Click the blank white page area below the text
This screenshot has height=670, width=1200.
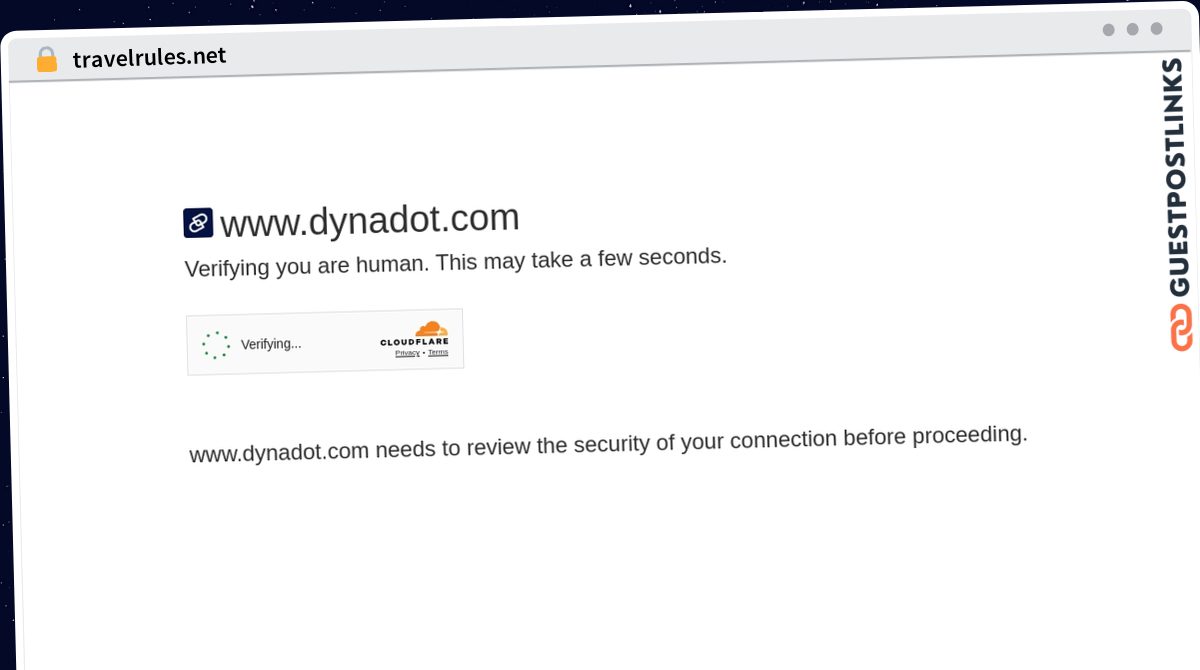pyautogui.click(x=600, y=570)
